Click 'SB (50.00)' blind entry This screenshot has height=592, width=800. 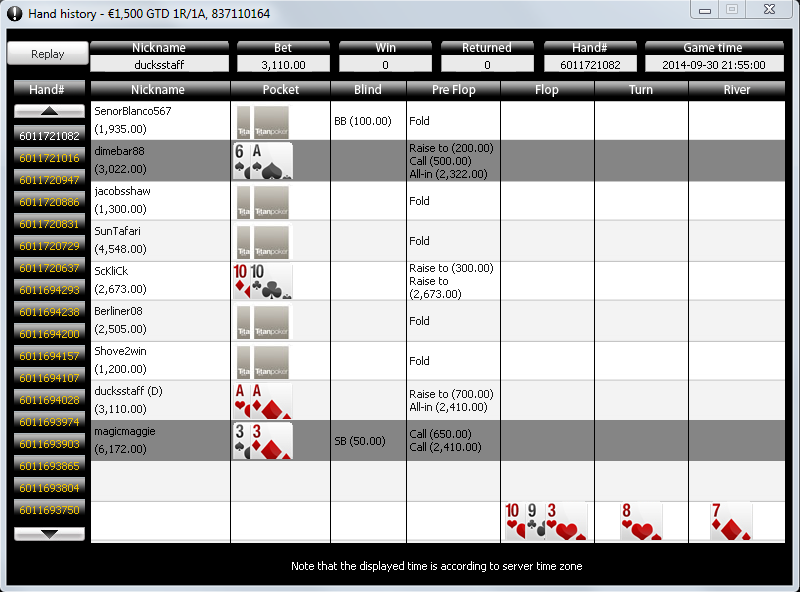360,441
